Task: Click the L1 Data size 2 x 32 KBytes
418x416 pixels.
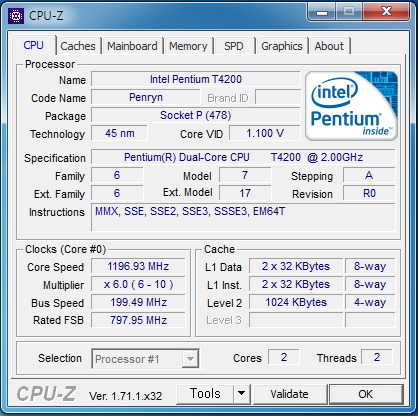Action: coord(296,266)
